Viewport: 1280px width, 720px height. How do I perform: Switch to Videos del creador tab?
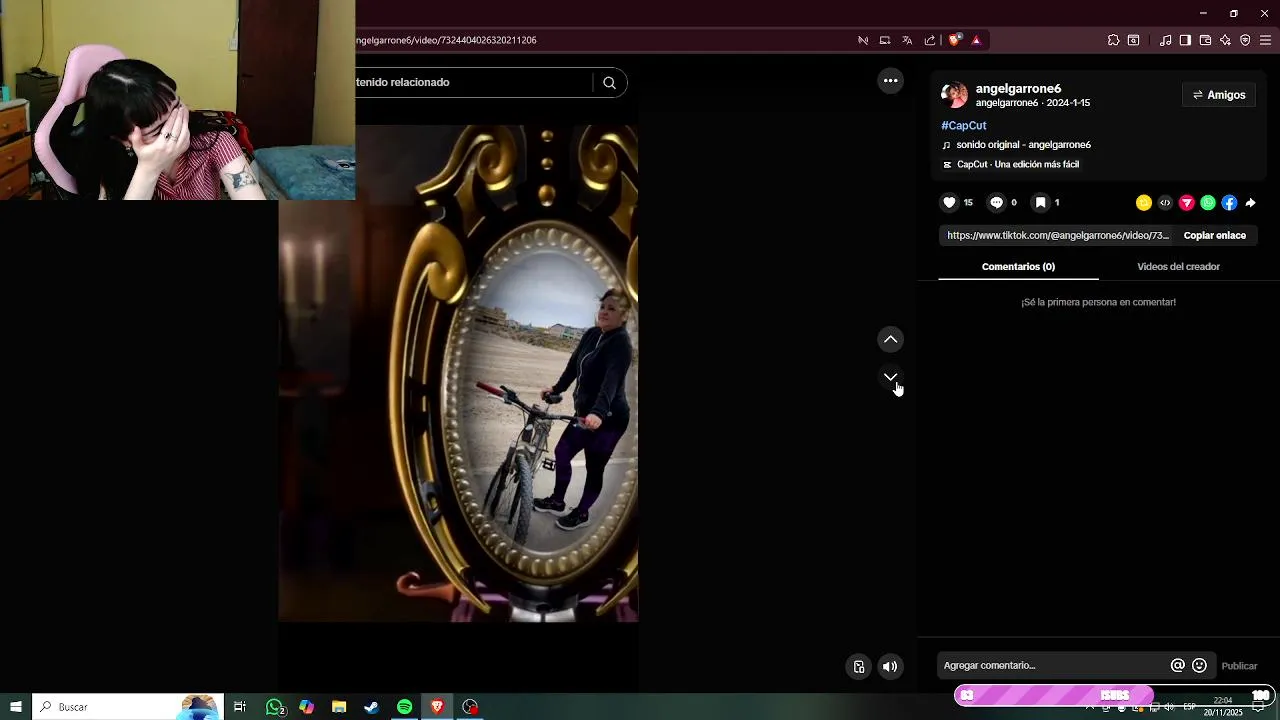pos(1178,267)
